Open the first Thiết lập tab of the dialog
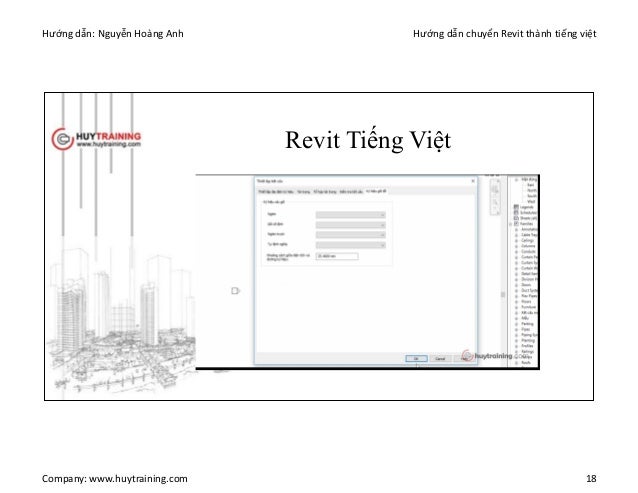Screen dimensions: 638x493 point(276,192)
